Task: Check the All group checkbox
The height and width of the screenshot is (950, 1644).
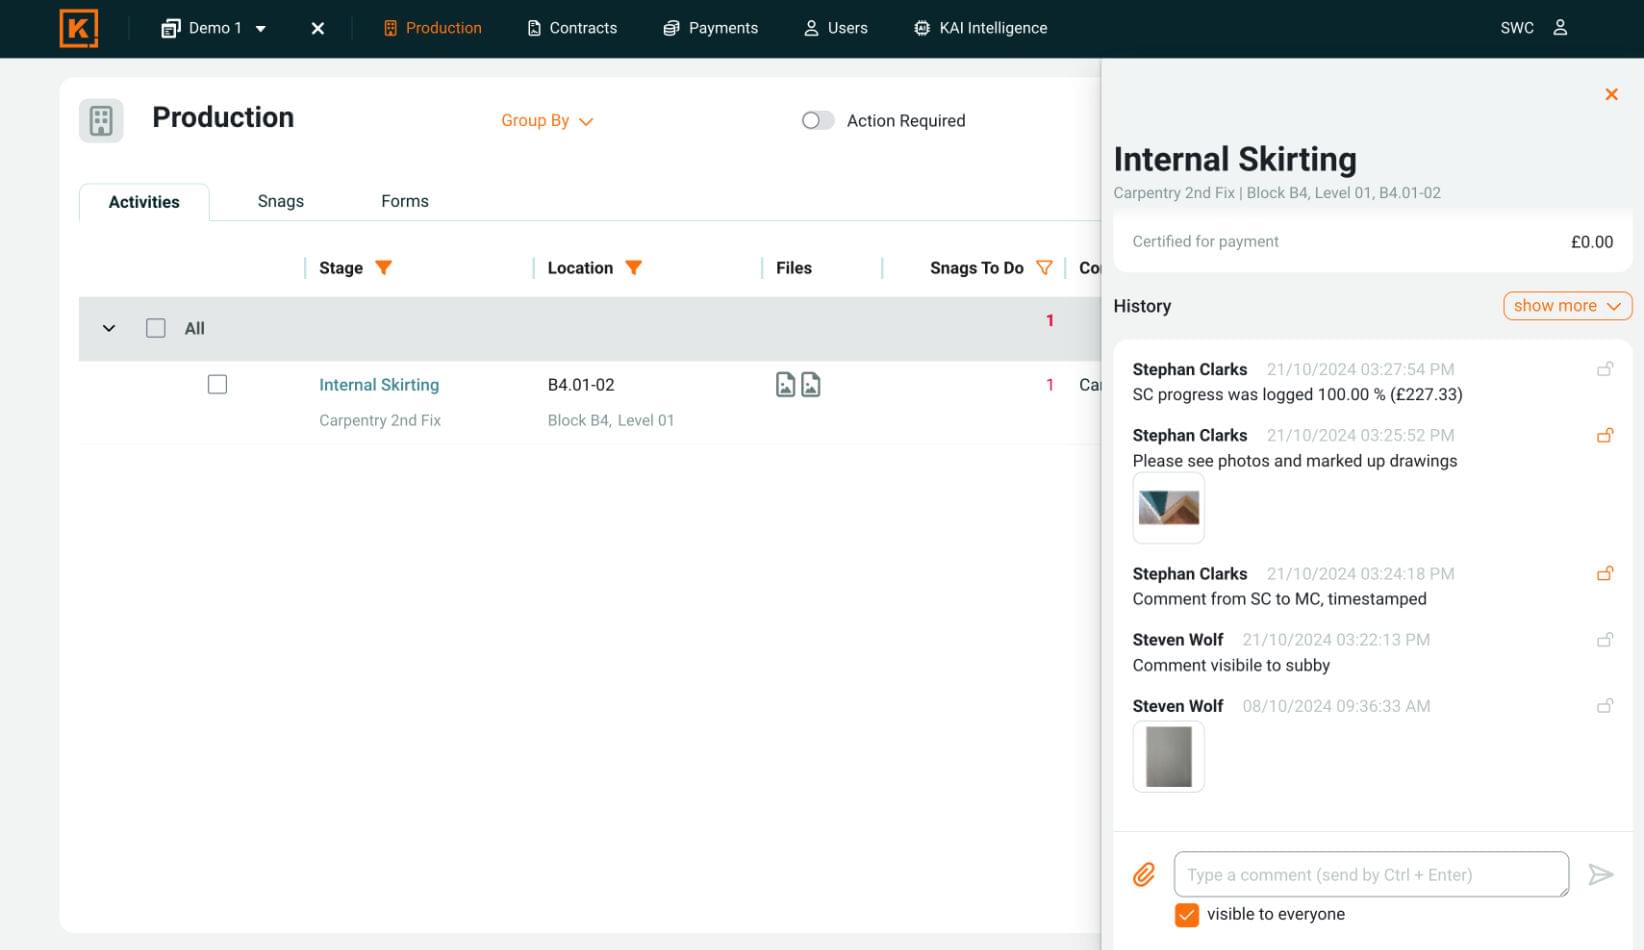Action: coord(156,328)
